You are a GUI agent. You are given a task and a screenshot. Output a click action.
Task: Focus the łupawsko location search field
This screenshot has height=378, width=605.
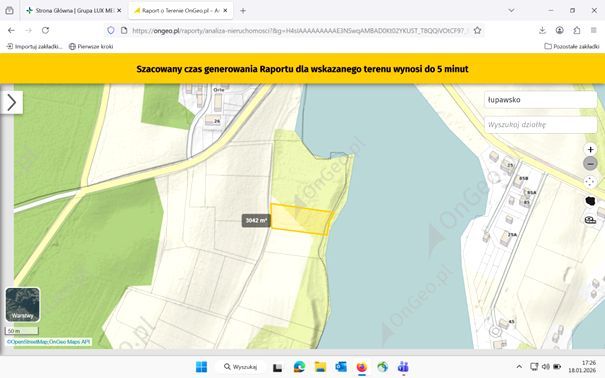(541, 100)
